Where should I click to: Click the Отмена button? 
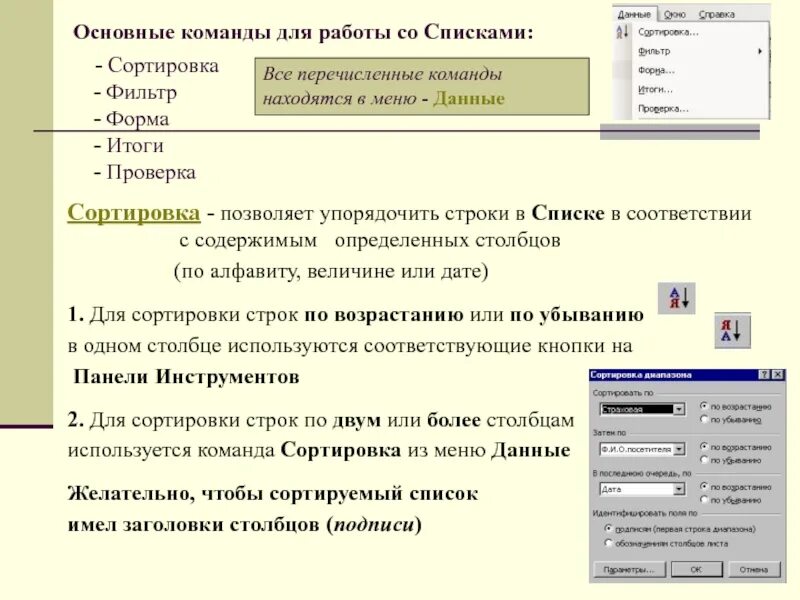tap(754, 569)
